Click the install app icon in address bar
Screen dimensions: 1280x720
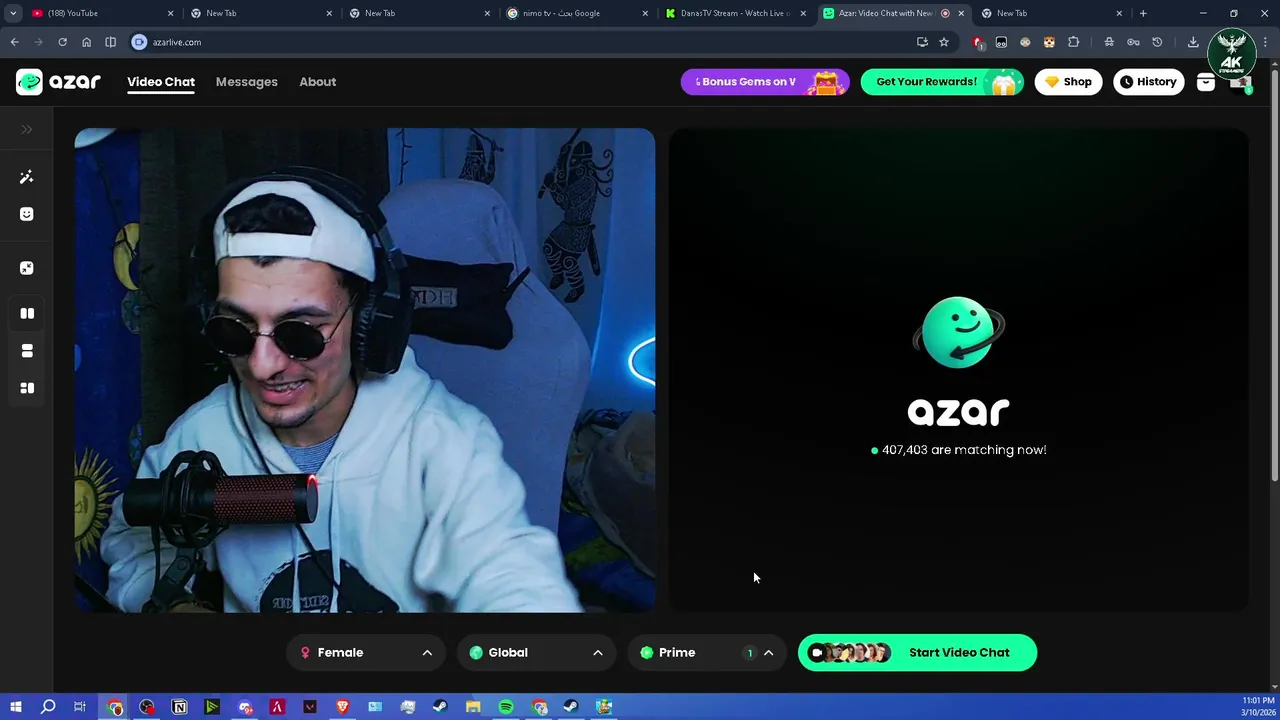coord(922,42)
